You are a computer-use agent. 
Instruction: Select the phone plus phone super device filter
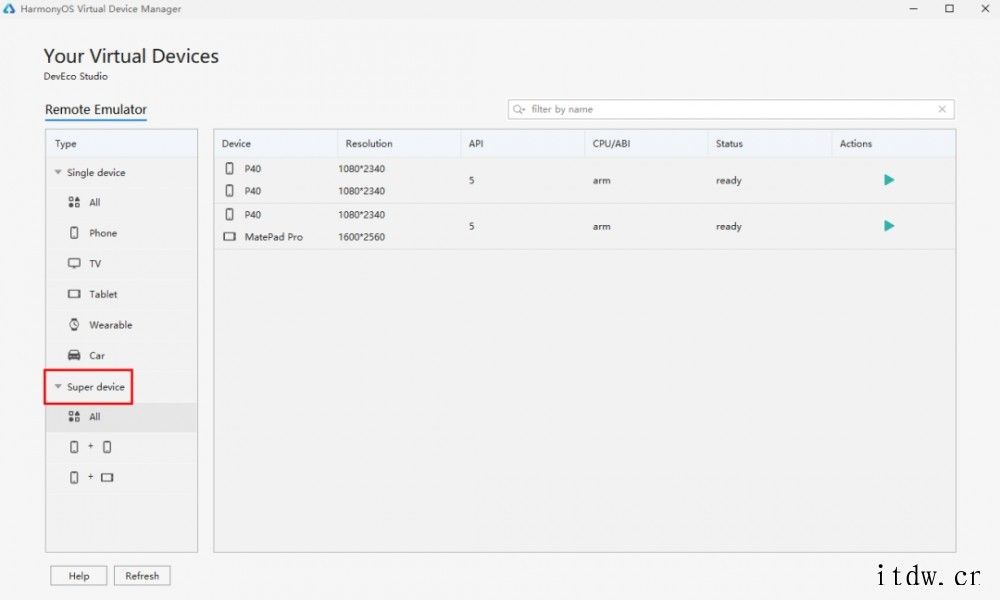(121, 447)
